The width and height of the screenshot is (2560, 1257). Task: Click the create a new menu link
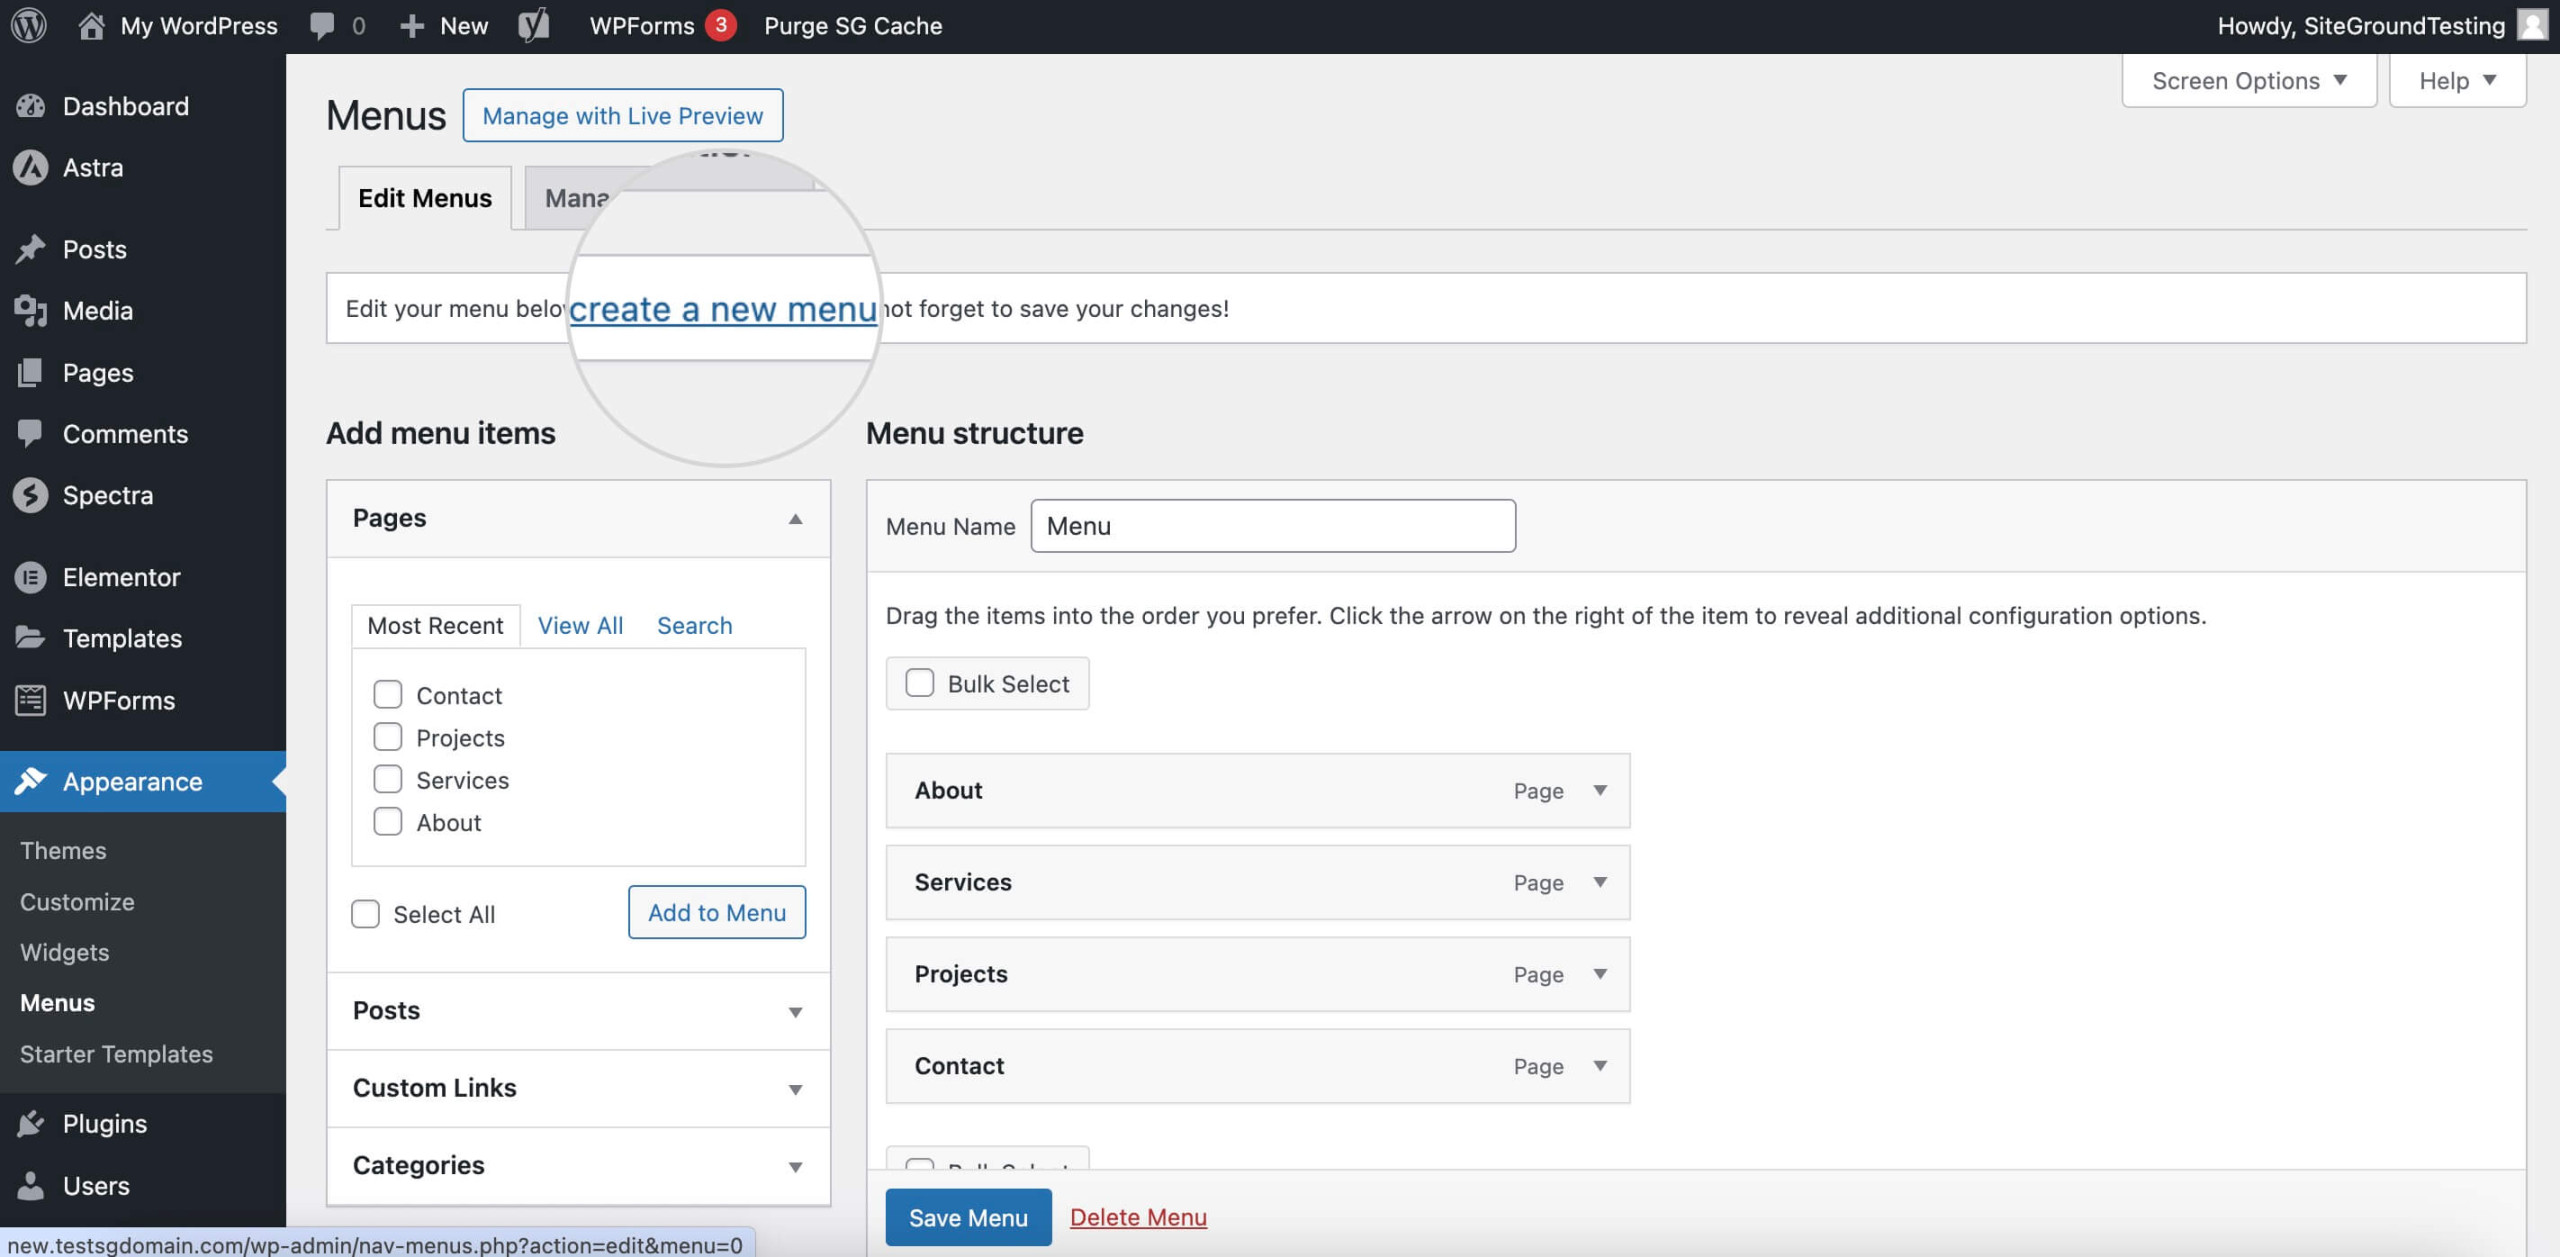(x=723, y=309)
